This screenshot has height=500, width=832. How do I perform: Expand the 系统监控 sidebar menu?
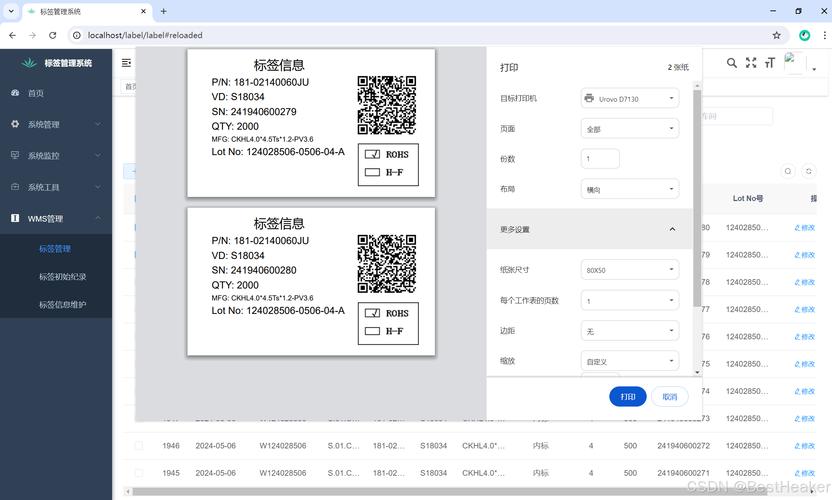point(56,156)
